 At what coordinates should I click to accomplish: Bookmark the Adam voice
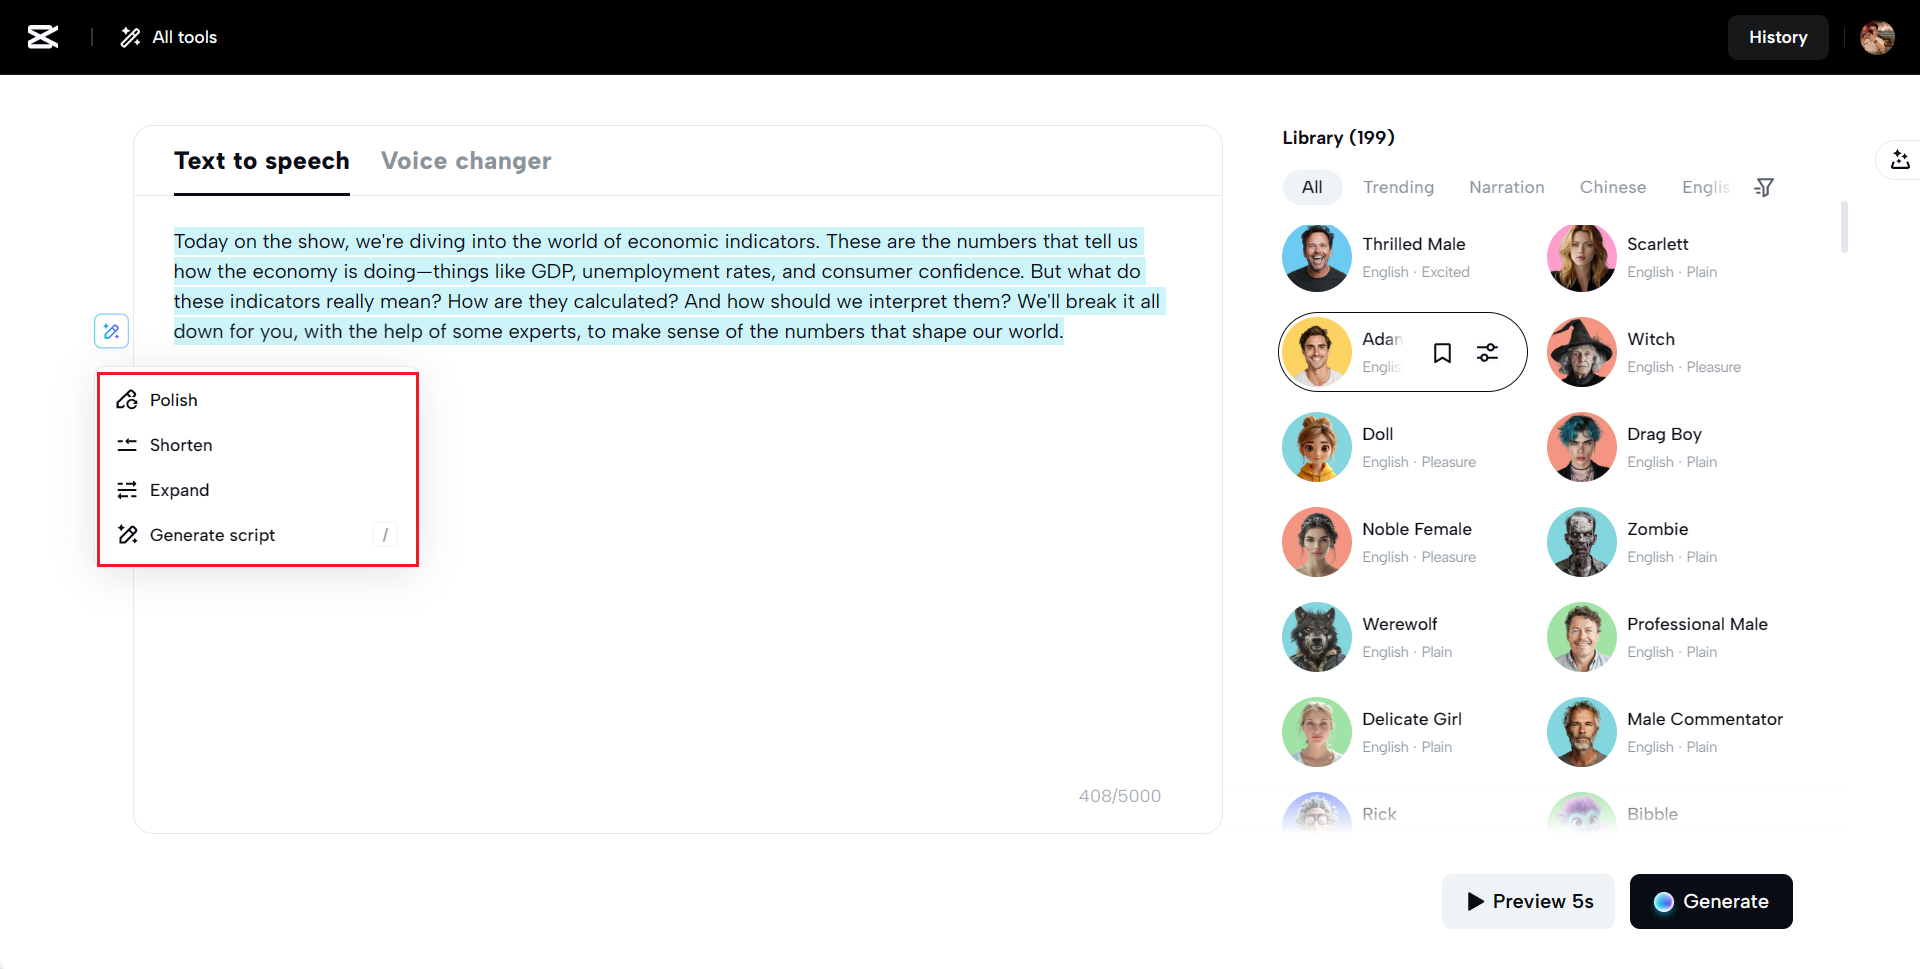click(x=1442, y=353)
